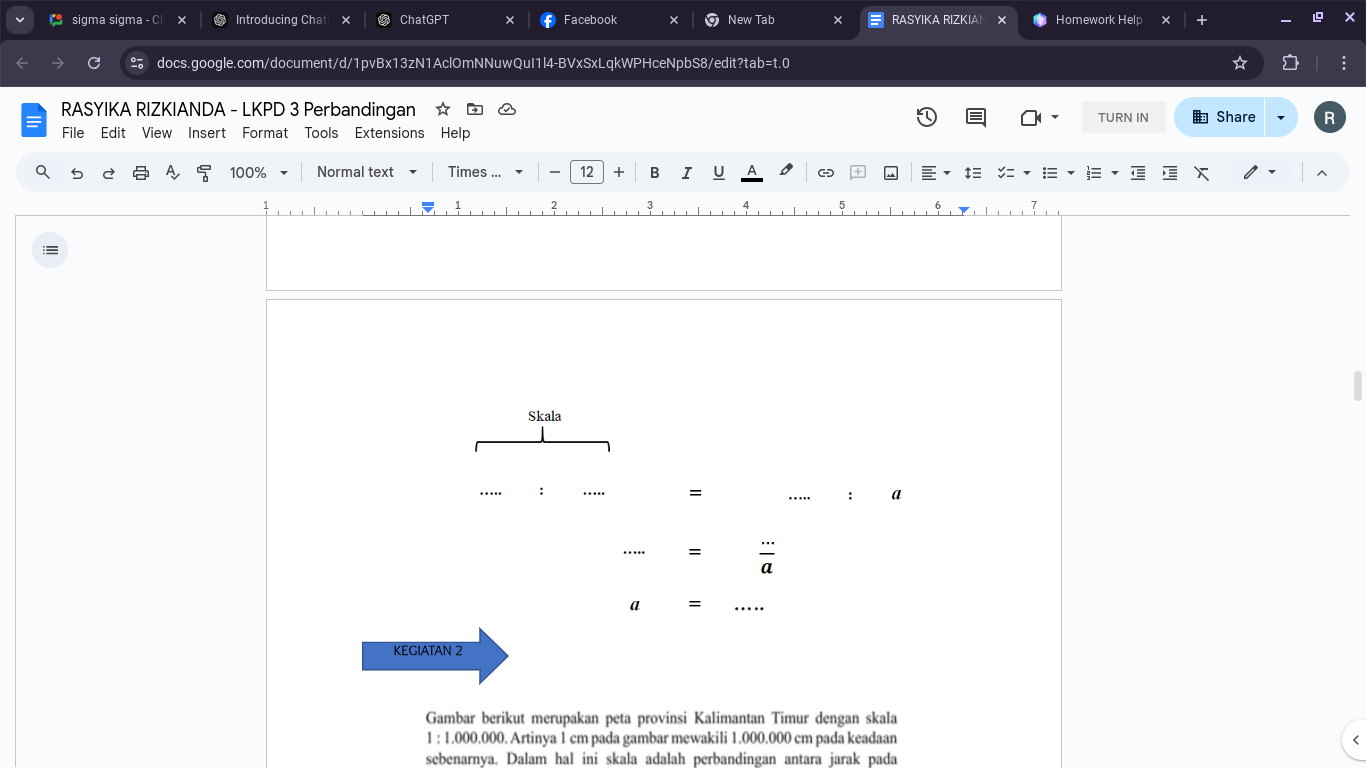Open line and paragraph spacing options
This screenshot has width=1366, height=768.
coord(973,172)
